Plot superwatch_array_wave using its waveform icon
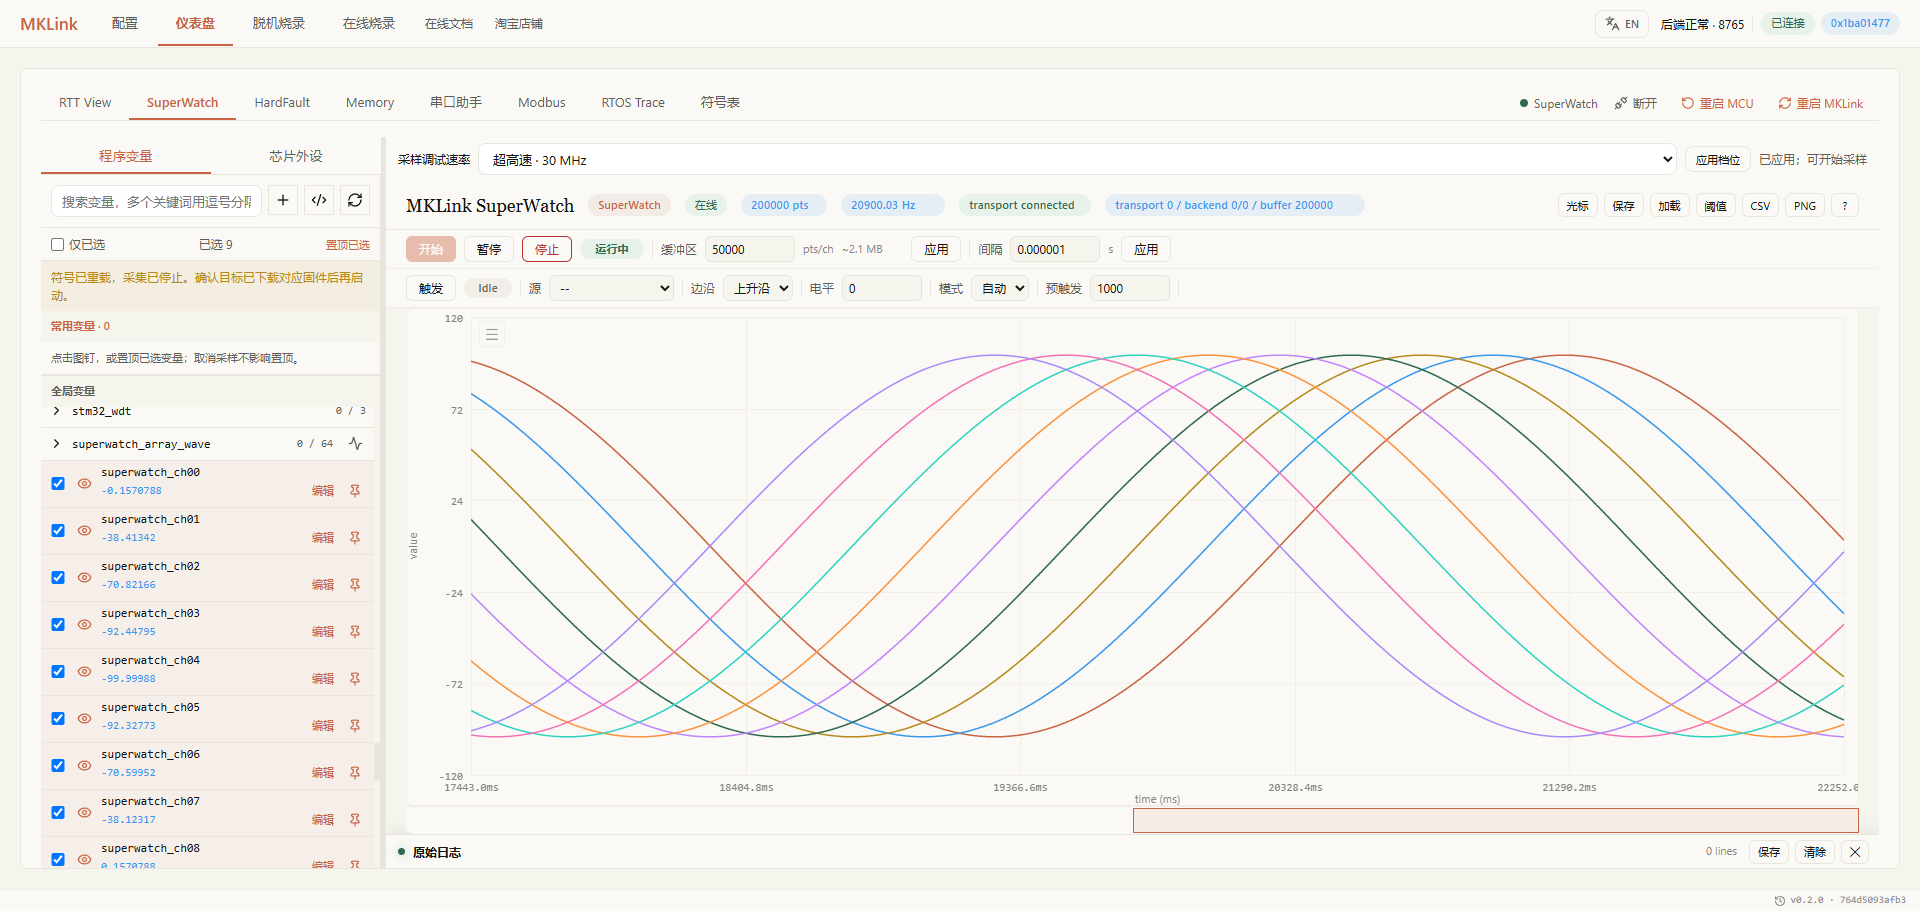Image resolution: width=1920 pixels, height=911 pixels. pyautogui.click(x=355, y=444)
